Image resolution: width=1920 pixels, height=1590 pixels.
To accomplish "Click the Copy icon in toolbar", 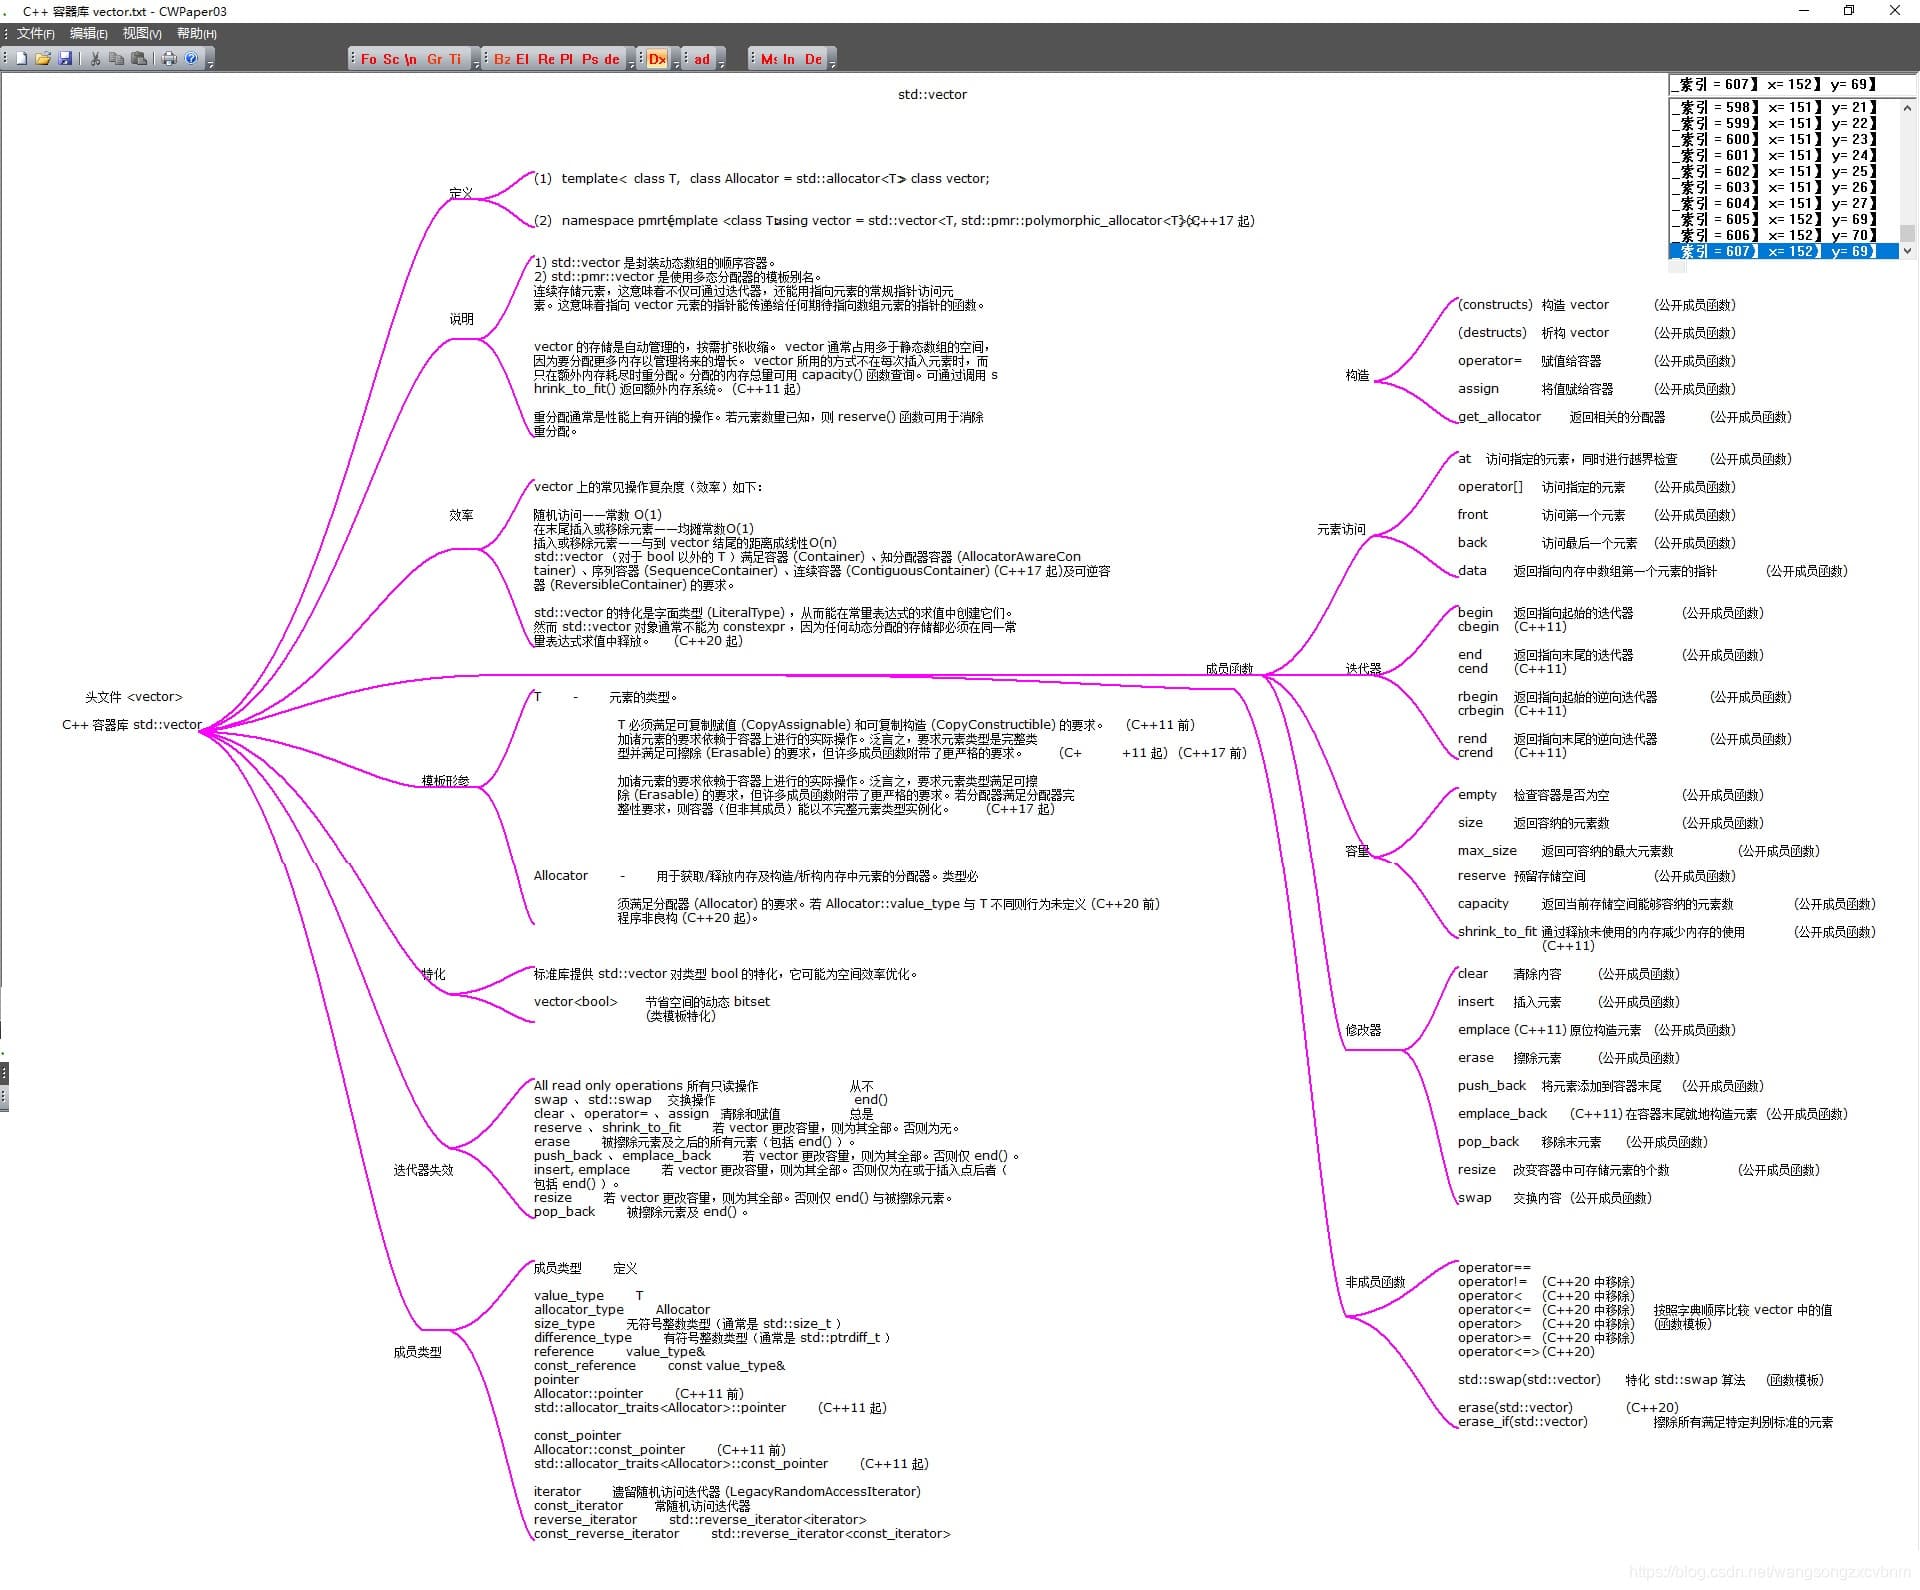I will 117,59.
